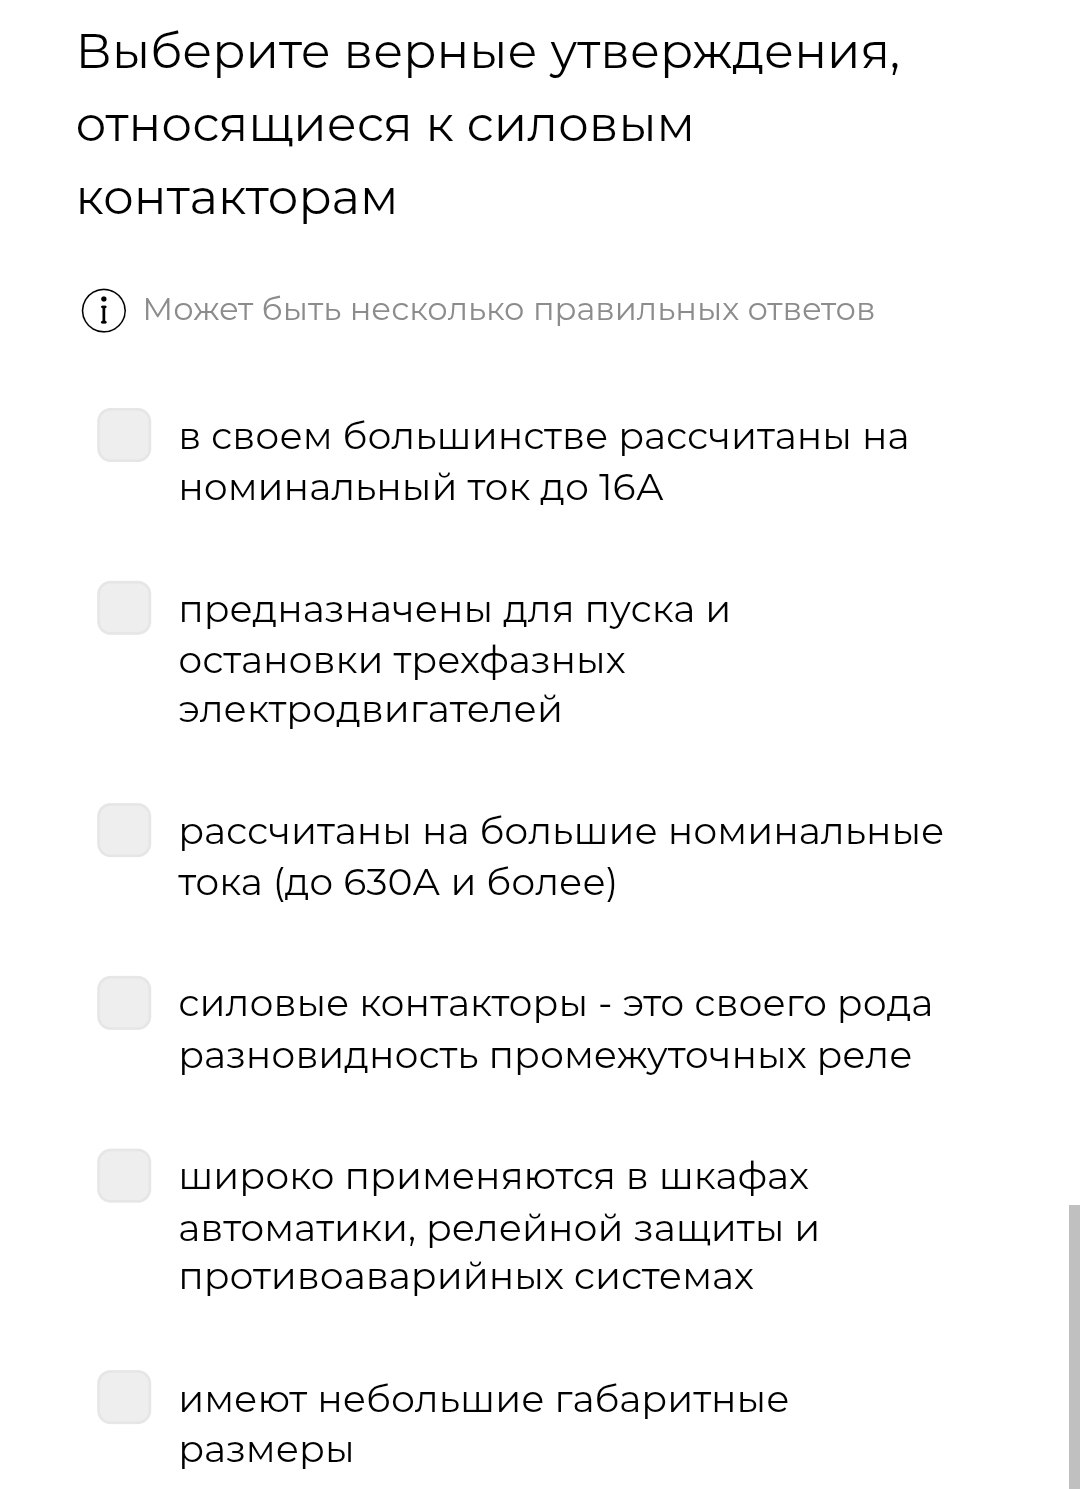This screenshot has width=1080, height=1489.
Task: Click option text 'предназначены для пуска и остановки'
Action: pyautogui.click(x=454, y=635)
